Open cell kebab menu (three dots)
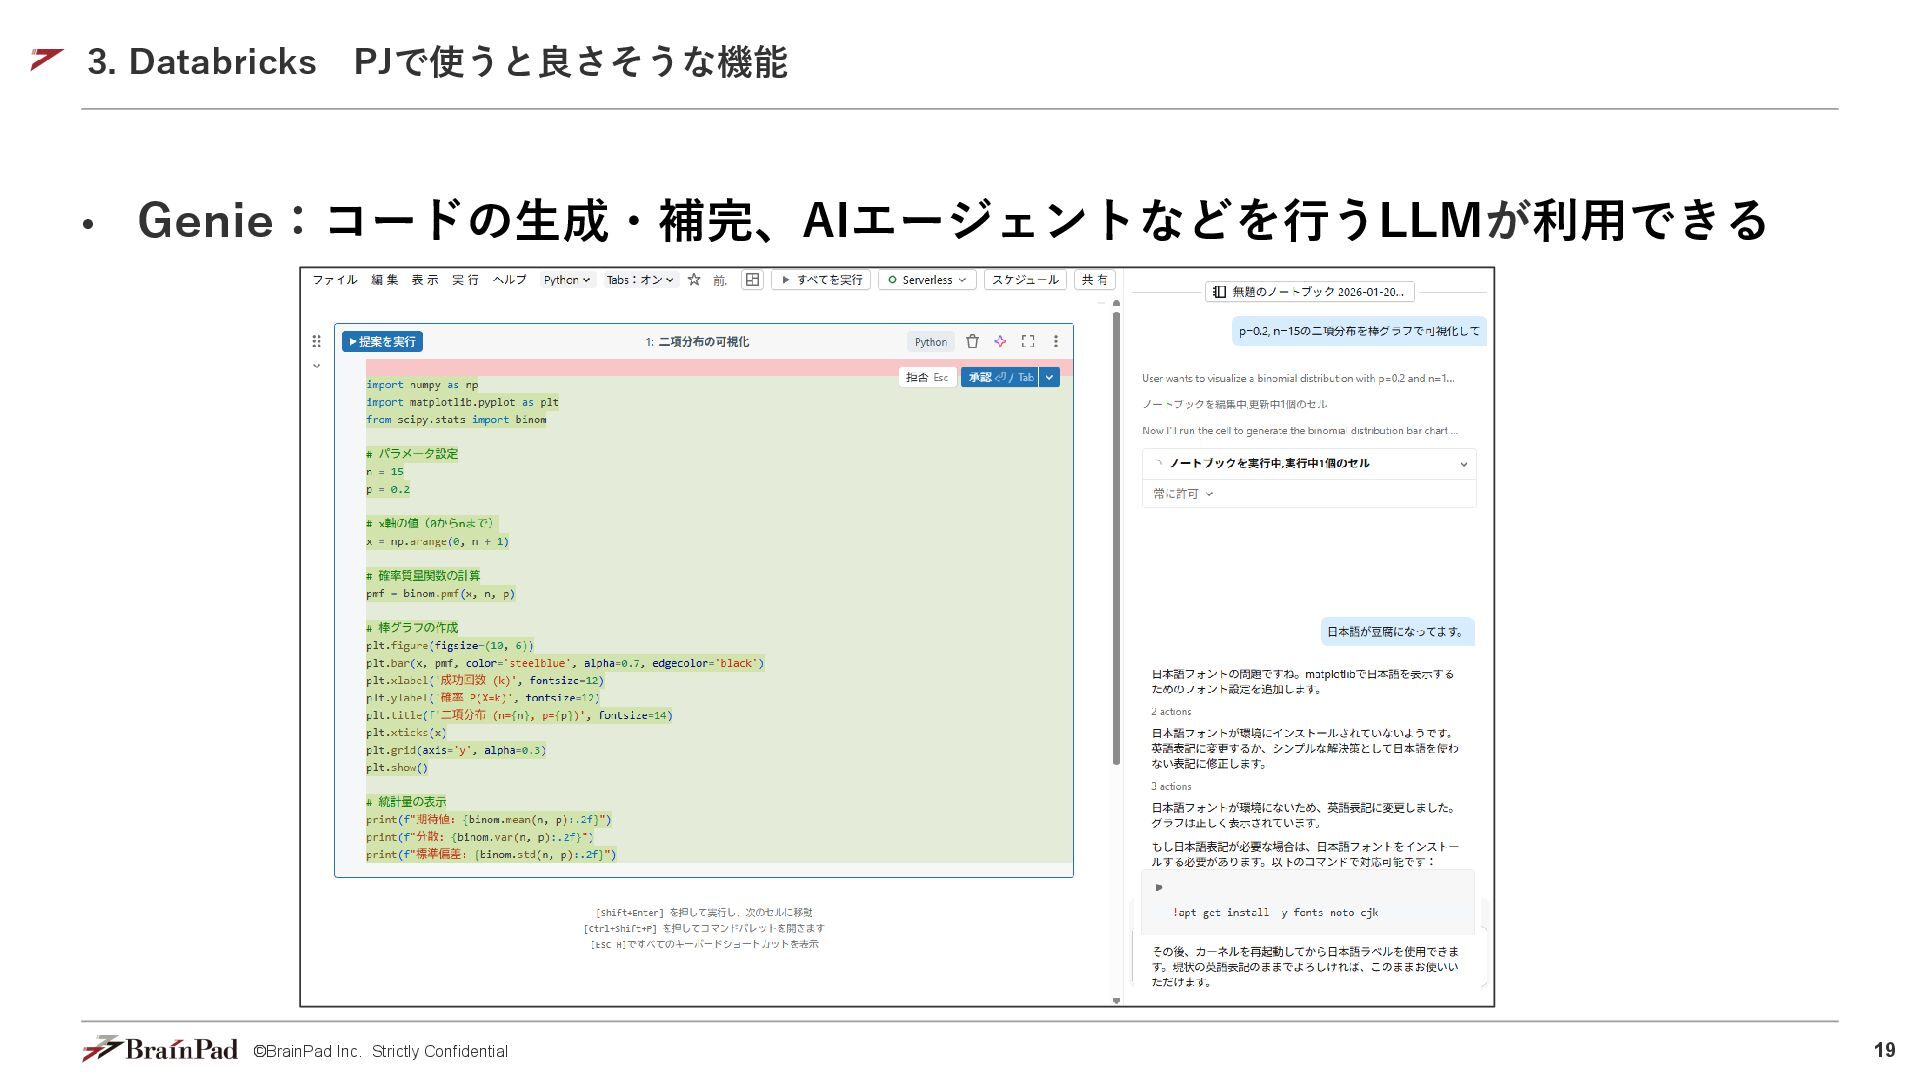The height and width of the screenshot is (1080, 1920). (x=1055, y=342)
